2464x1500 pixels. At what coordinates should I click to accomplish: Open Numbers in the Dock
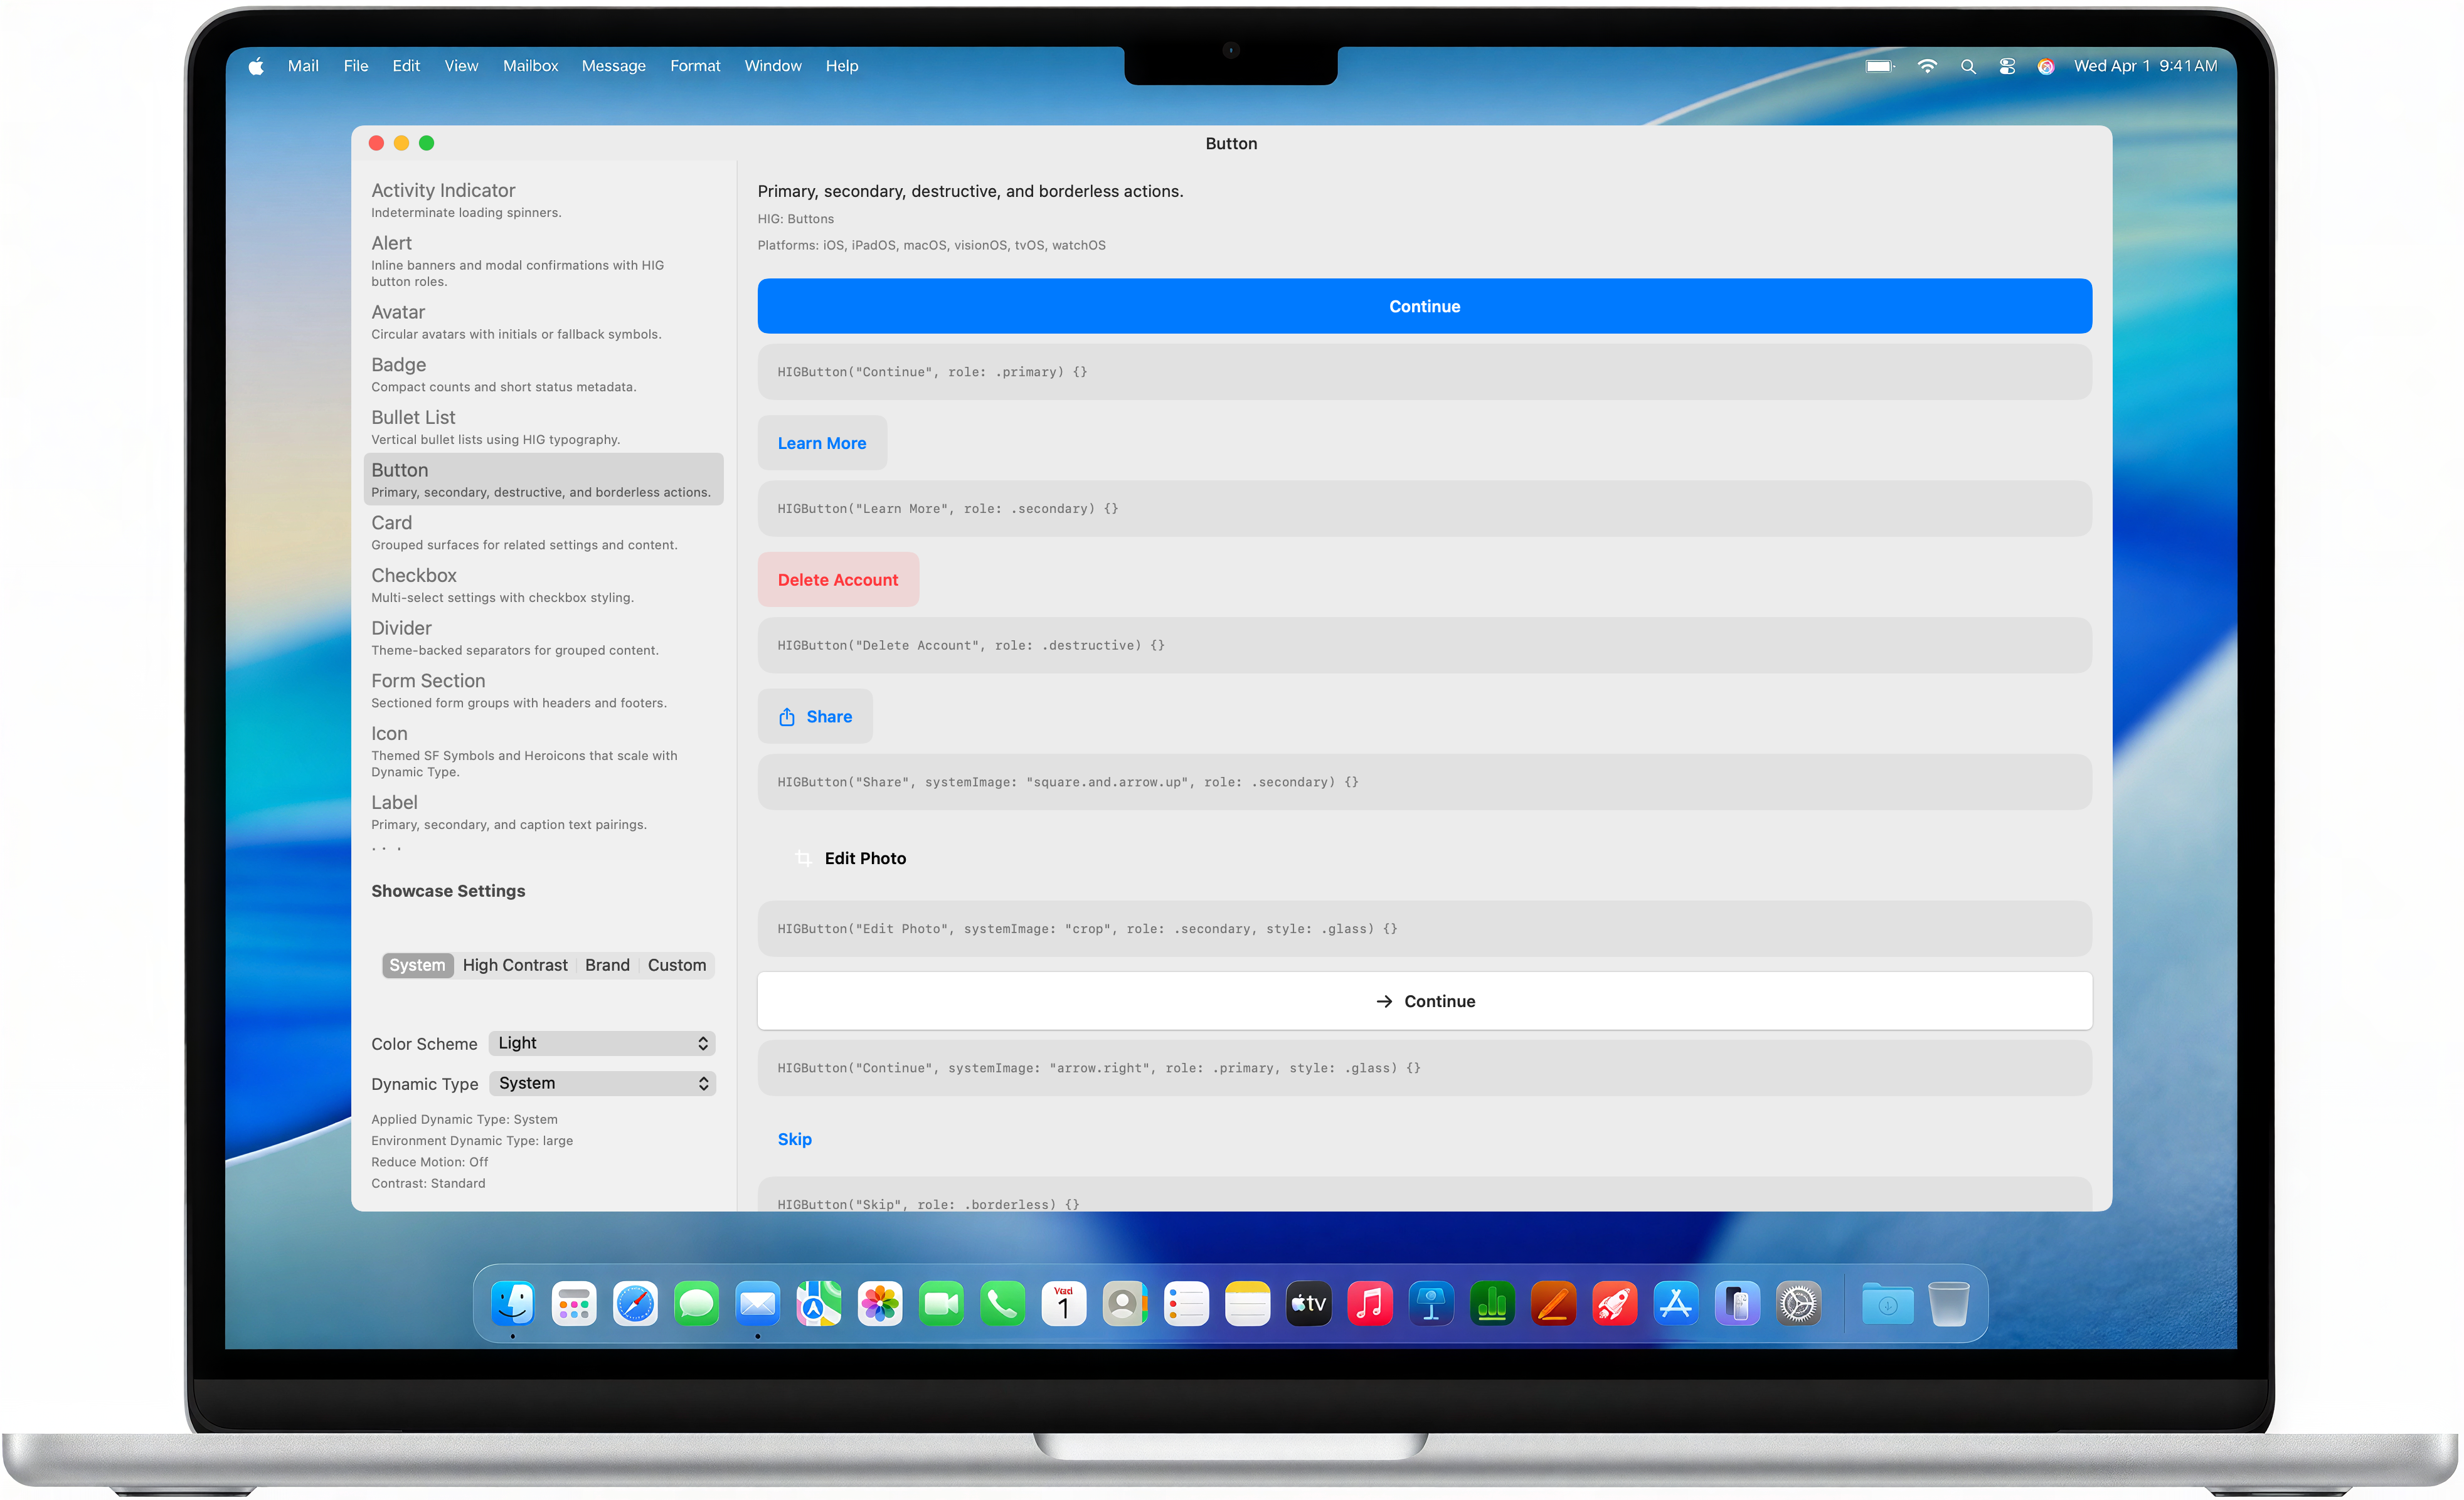(x=1492, y=1303)
